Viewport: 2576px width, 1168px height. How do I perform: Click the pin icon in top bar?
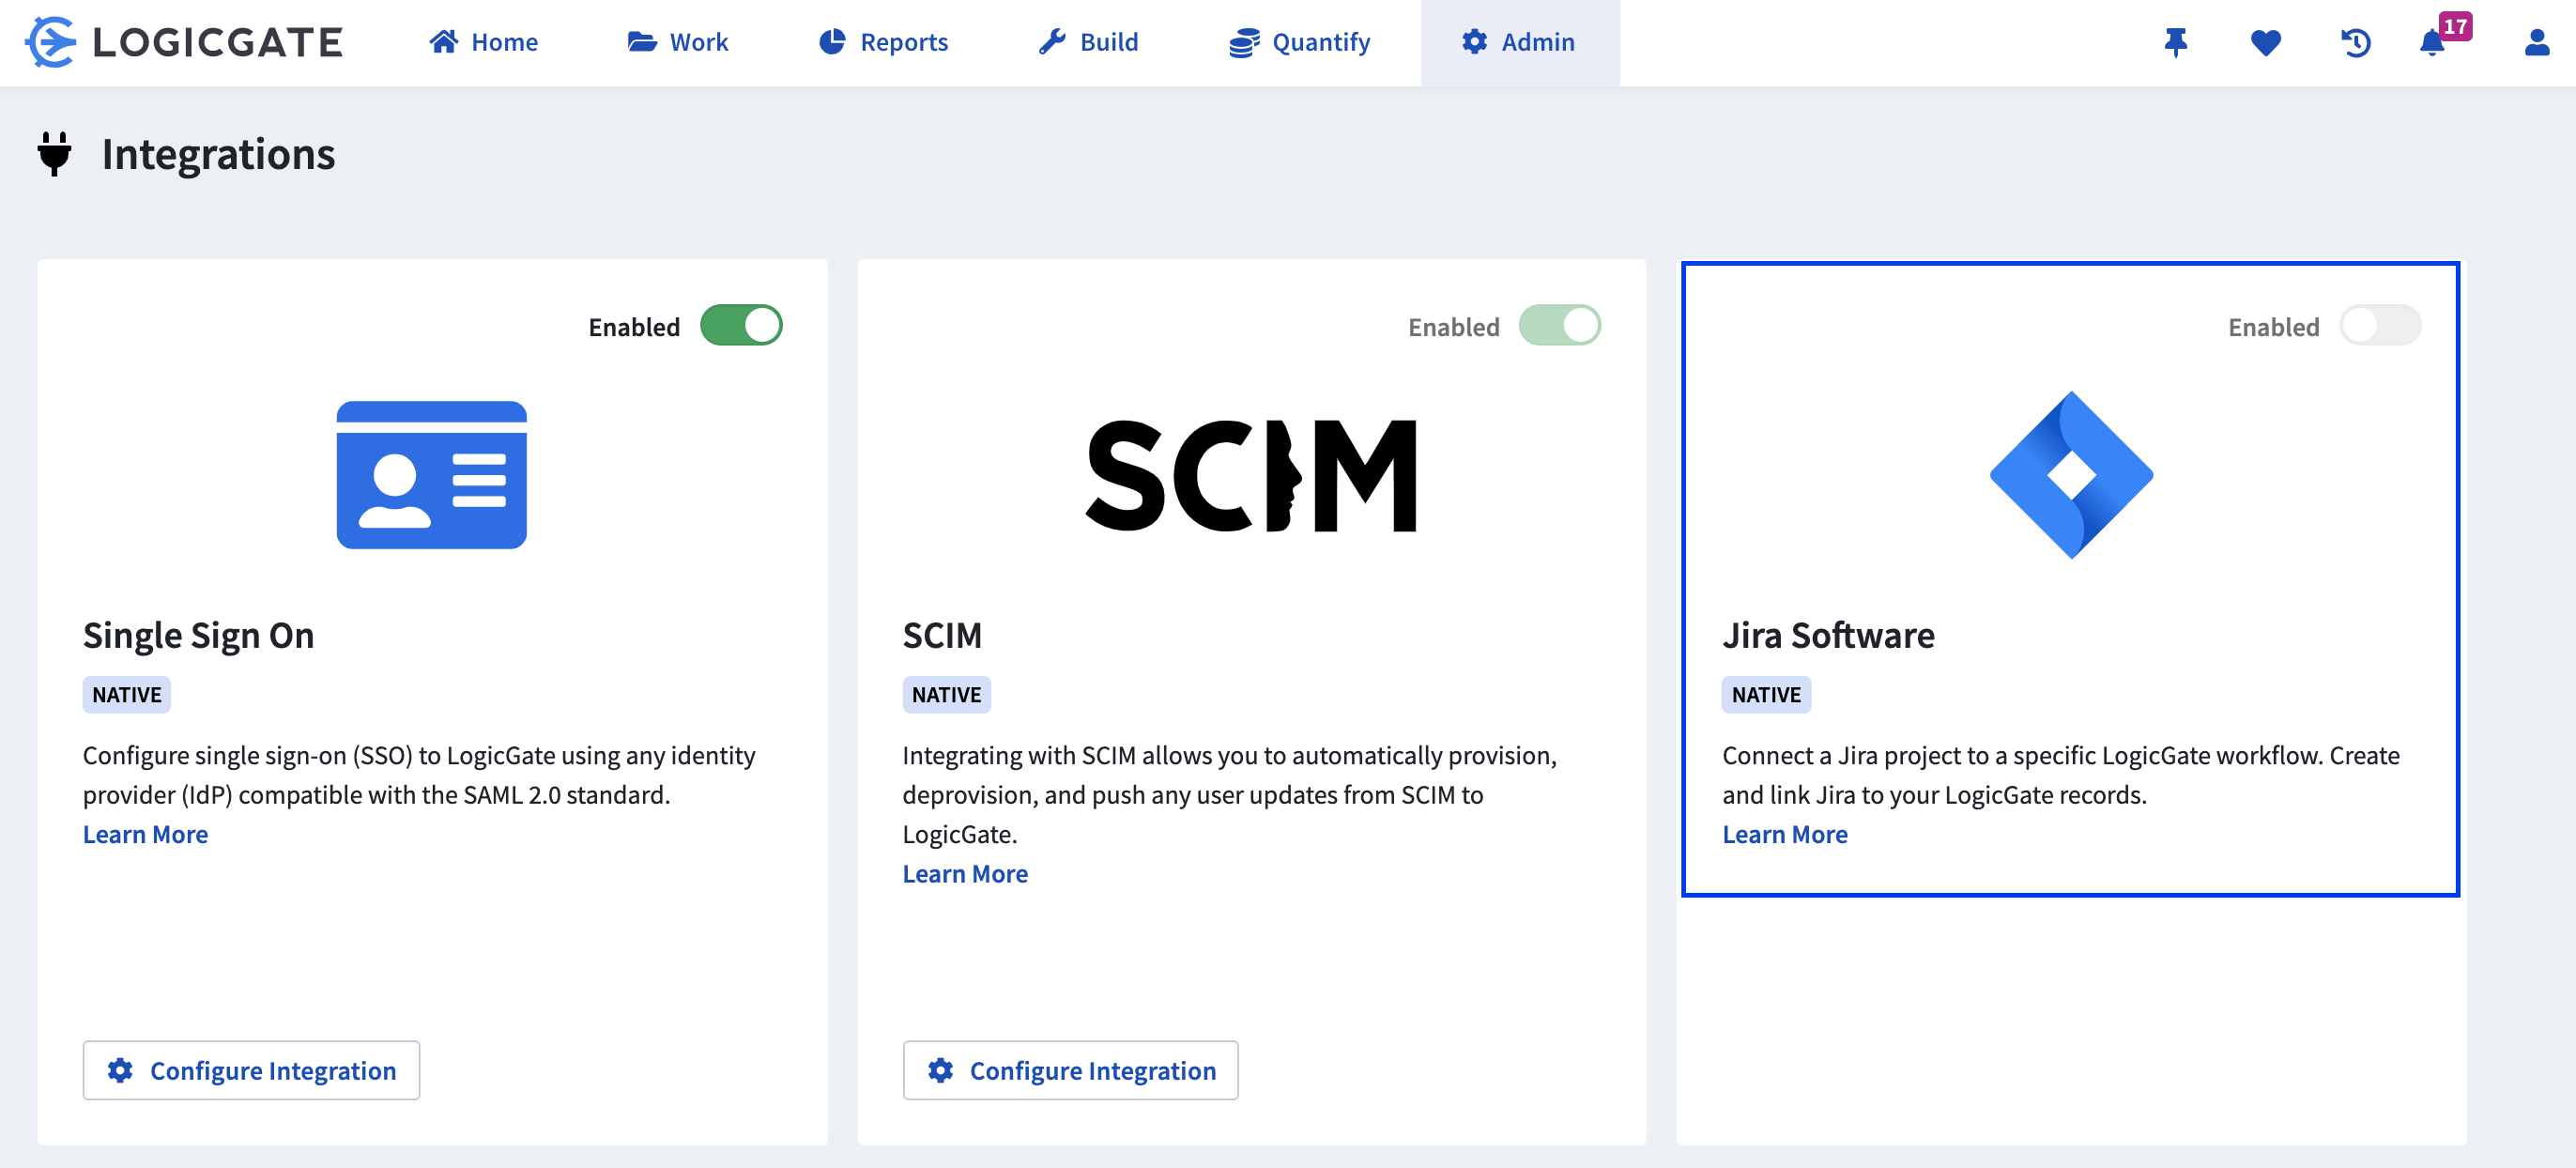(x=2175, y=42)
